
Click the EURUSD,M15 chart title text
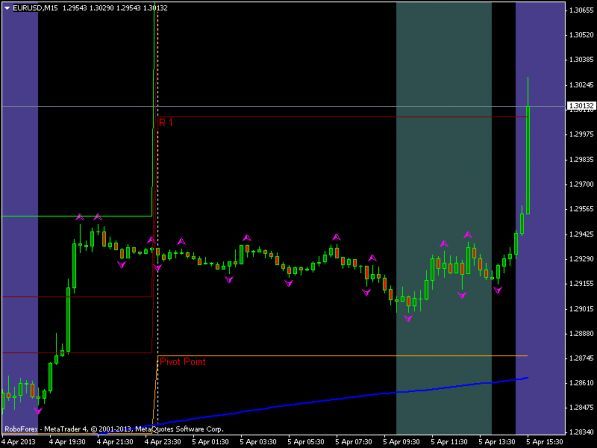tap(35, 8)
